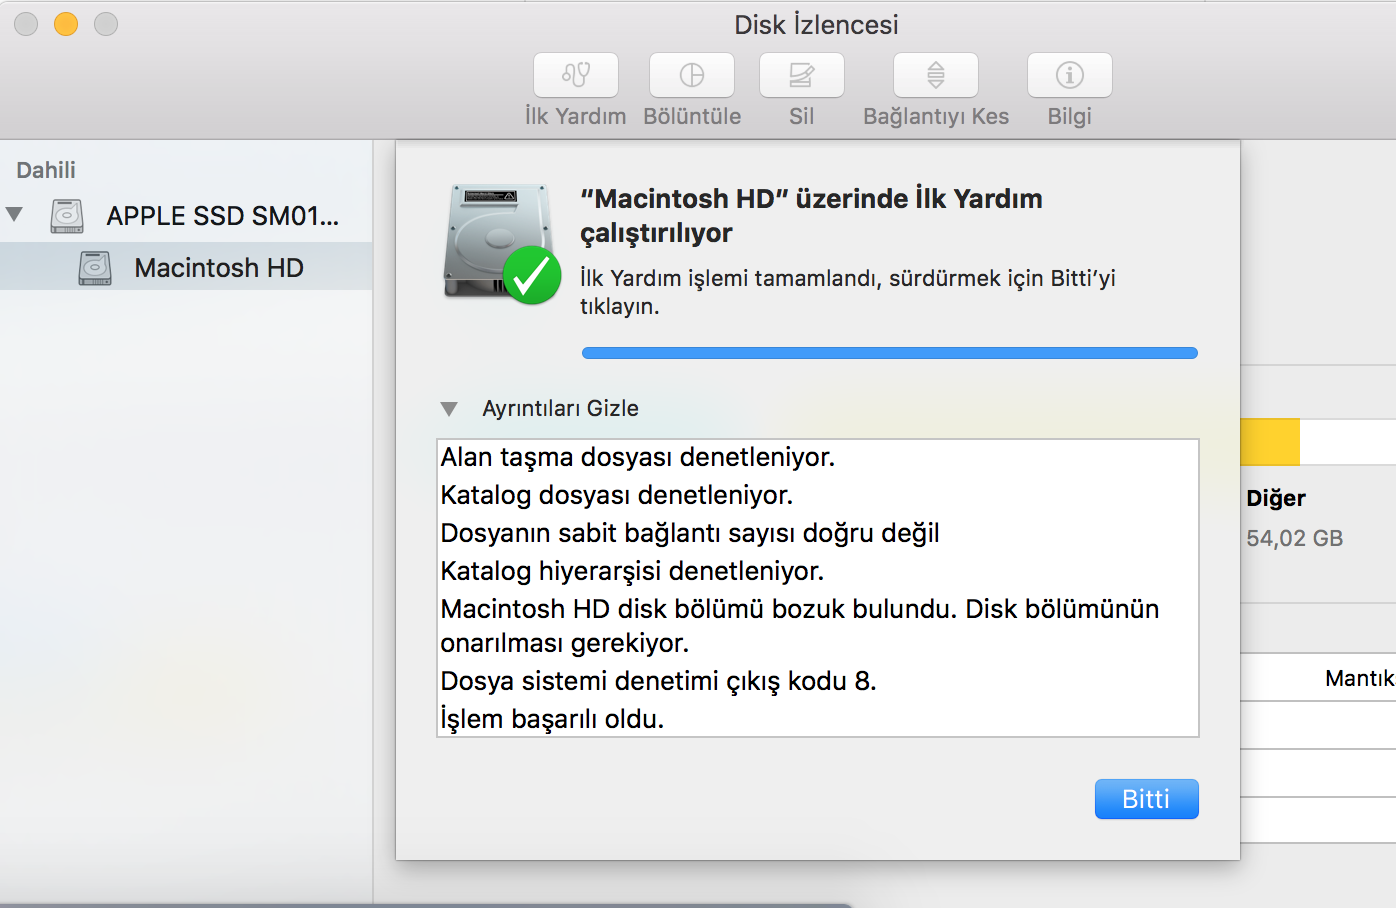
Task: Select APPLE SSD SM01... in the sidebar
Action: 222,216
